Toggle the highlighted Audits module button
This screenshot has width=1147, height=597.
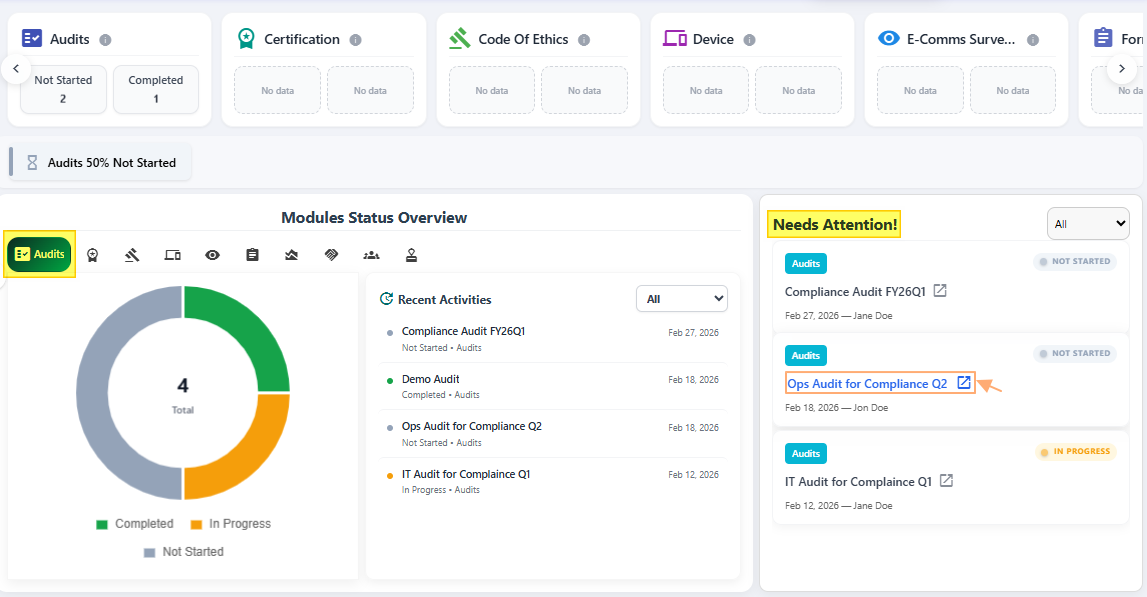tap(39, 254)
